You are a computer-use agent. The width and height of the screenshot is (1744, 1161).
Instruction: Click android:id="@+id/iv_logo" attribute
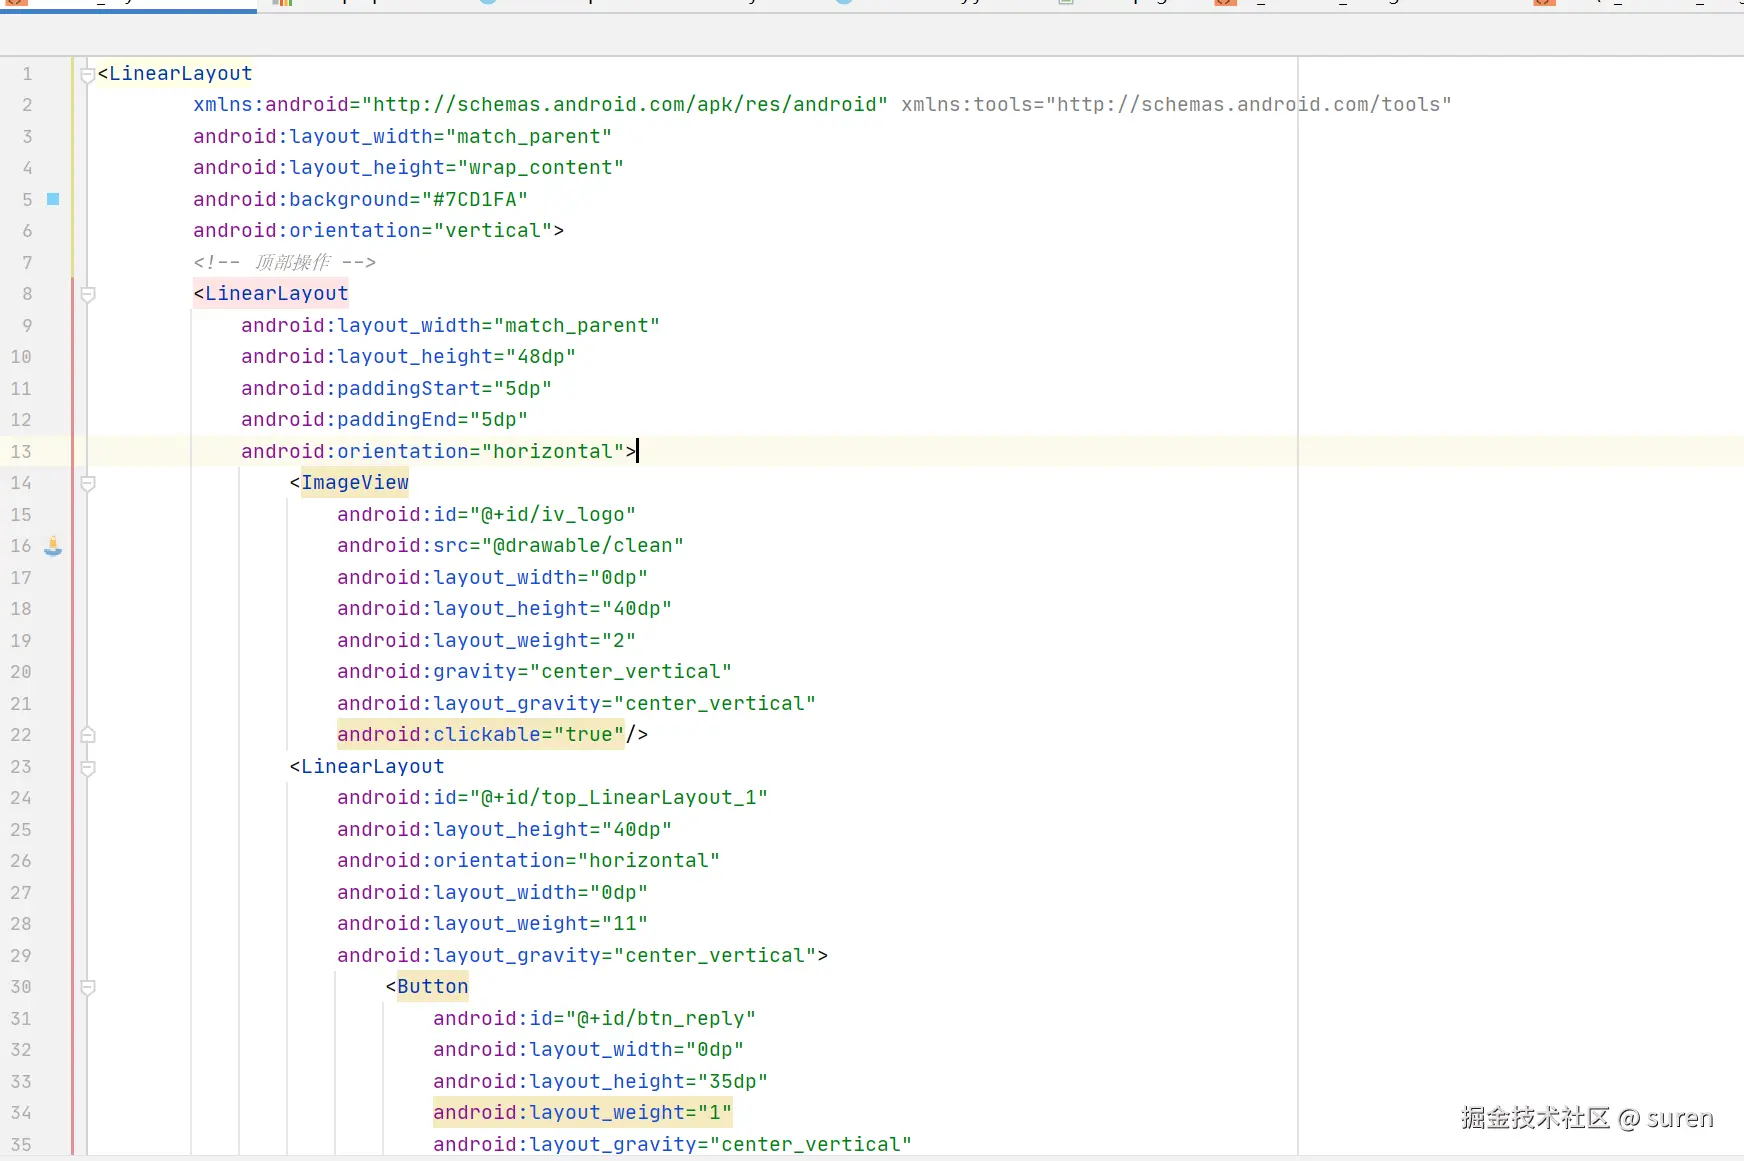[x=486, y=515]
